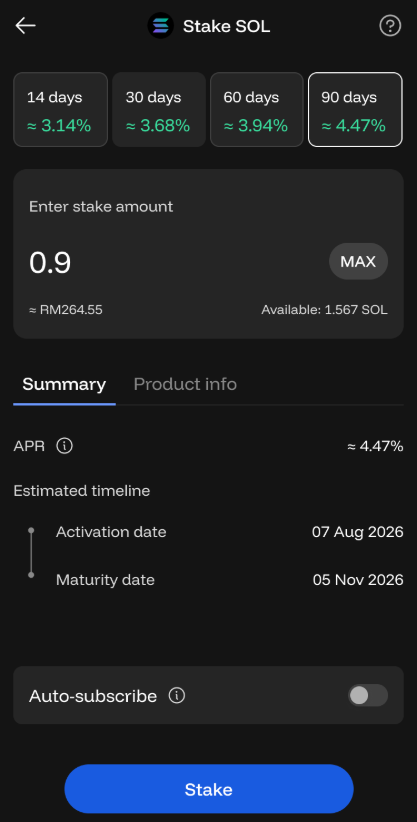Tap the Activation date 07 Aug 2026
This screenshot has width=417, height=822.
tap(358, 532)
